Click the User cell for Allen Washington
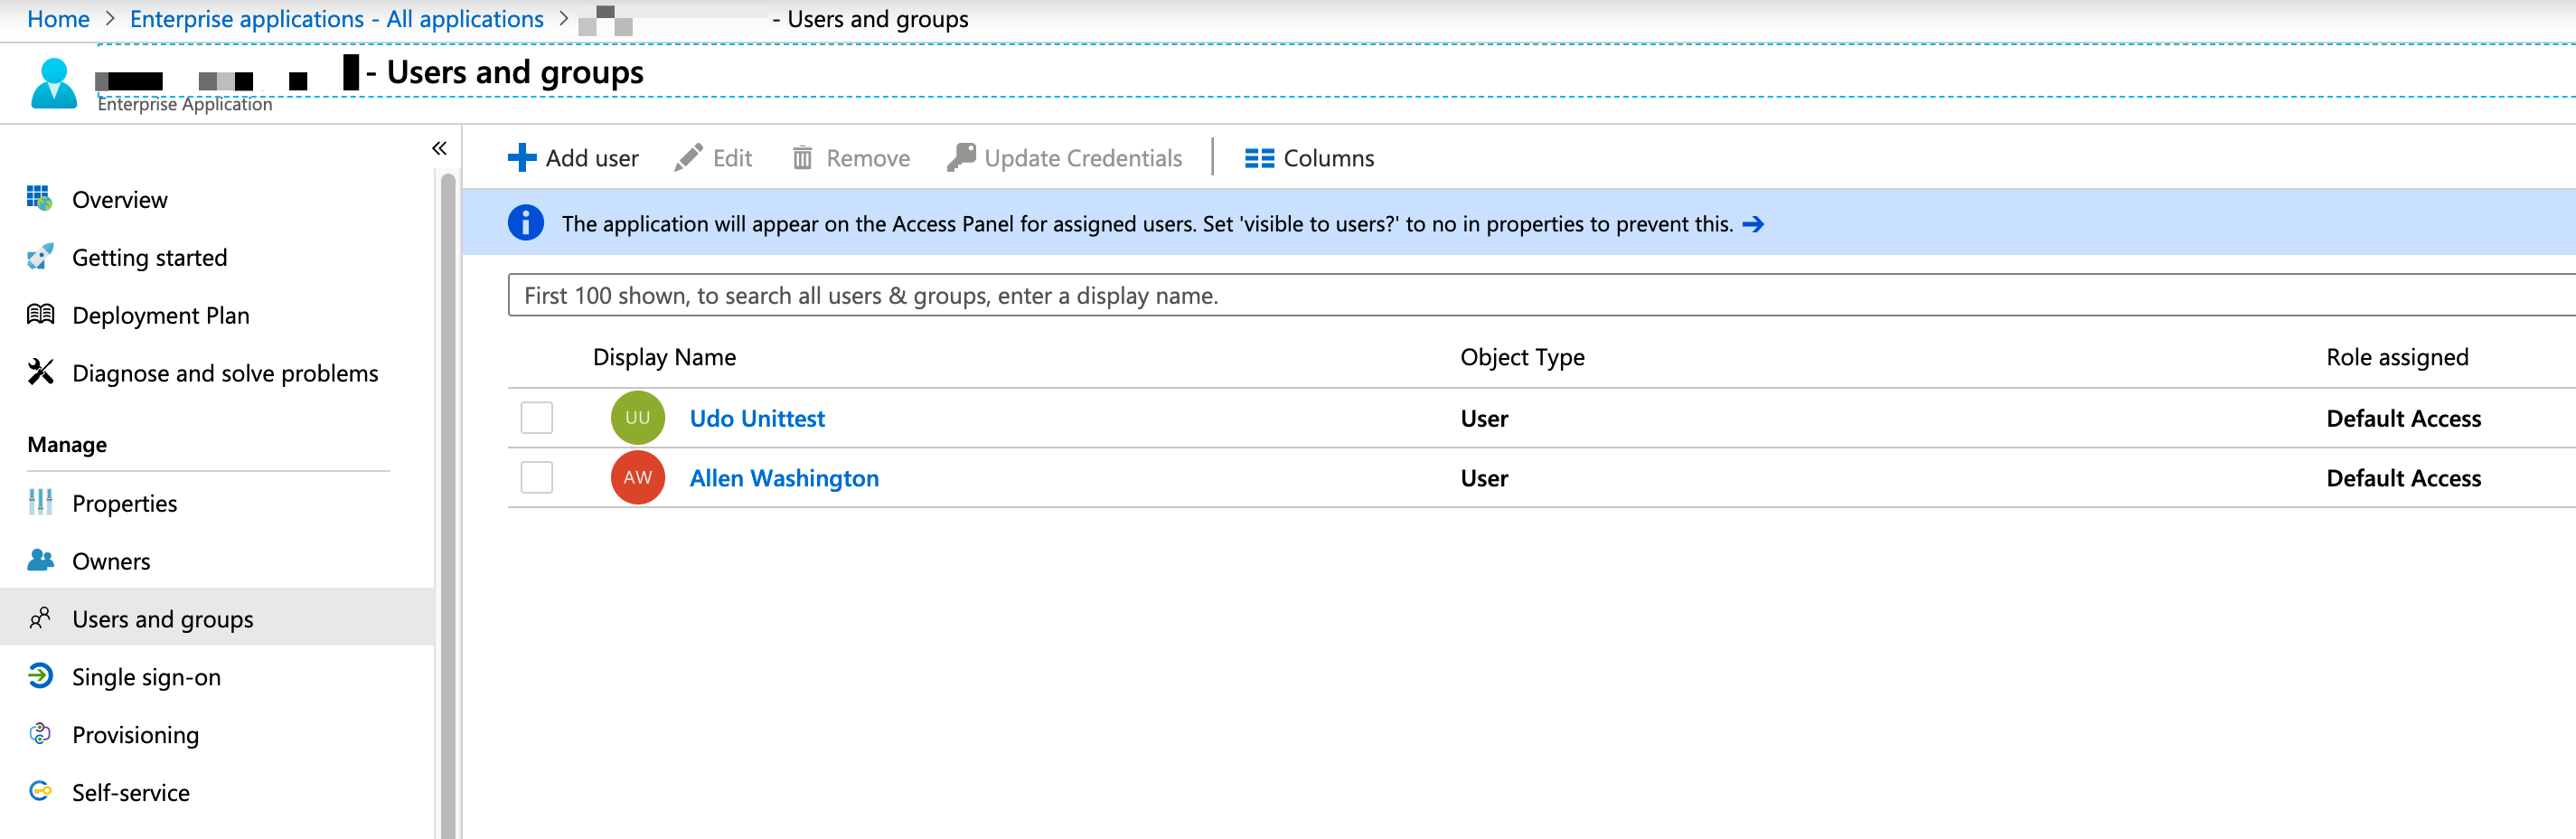Image resolution: width=2576 pixels, height=839 pixels. click(1484, 478)
